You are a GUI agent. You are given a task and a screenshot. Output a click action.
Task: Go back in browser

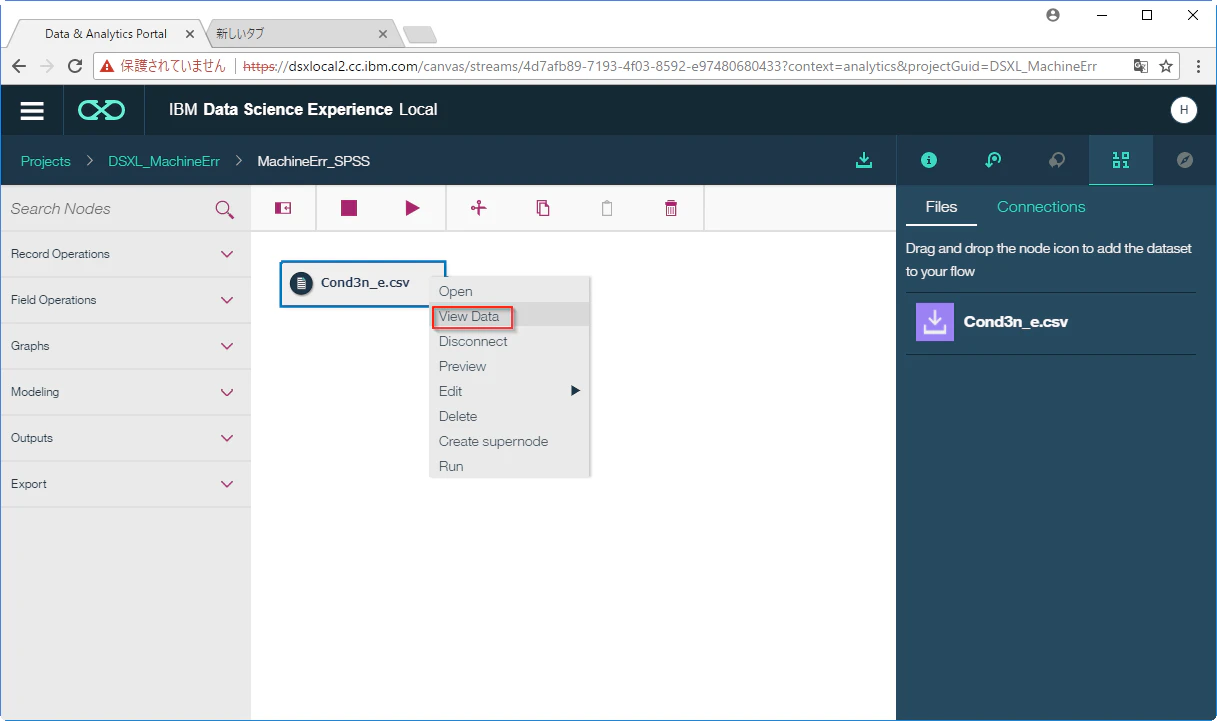pos(18,66)
